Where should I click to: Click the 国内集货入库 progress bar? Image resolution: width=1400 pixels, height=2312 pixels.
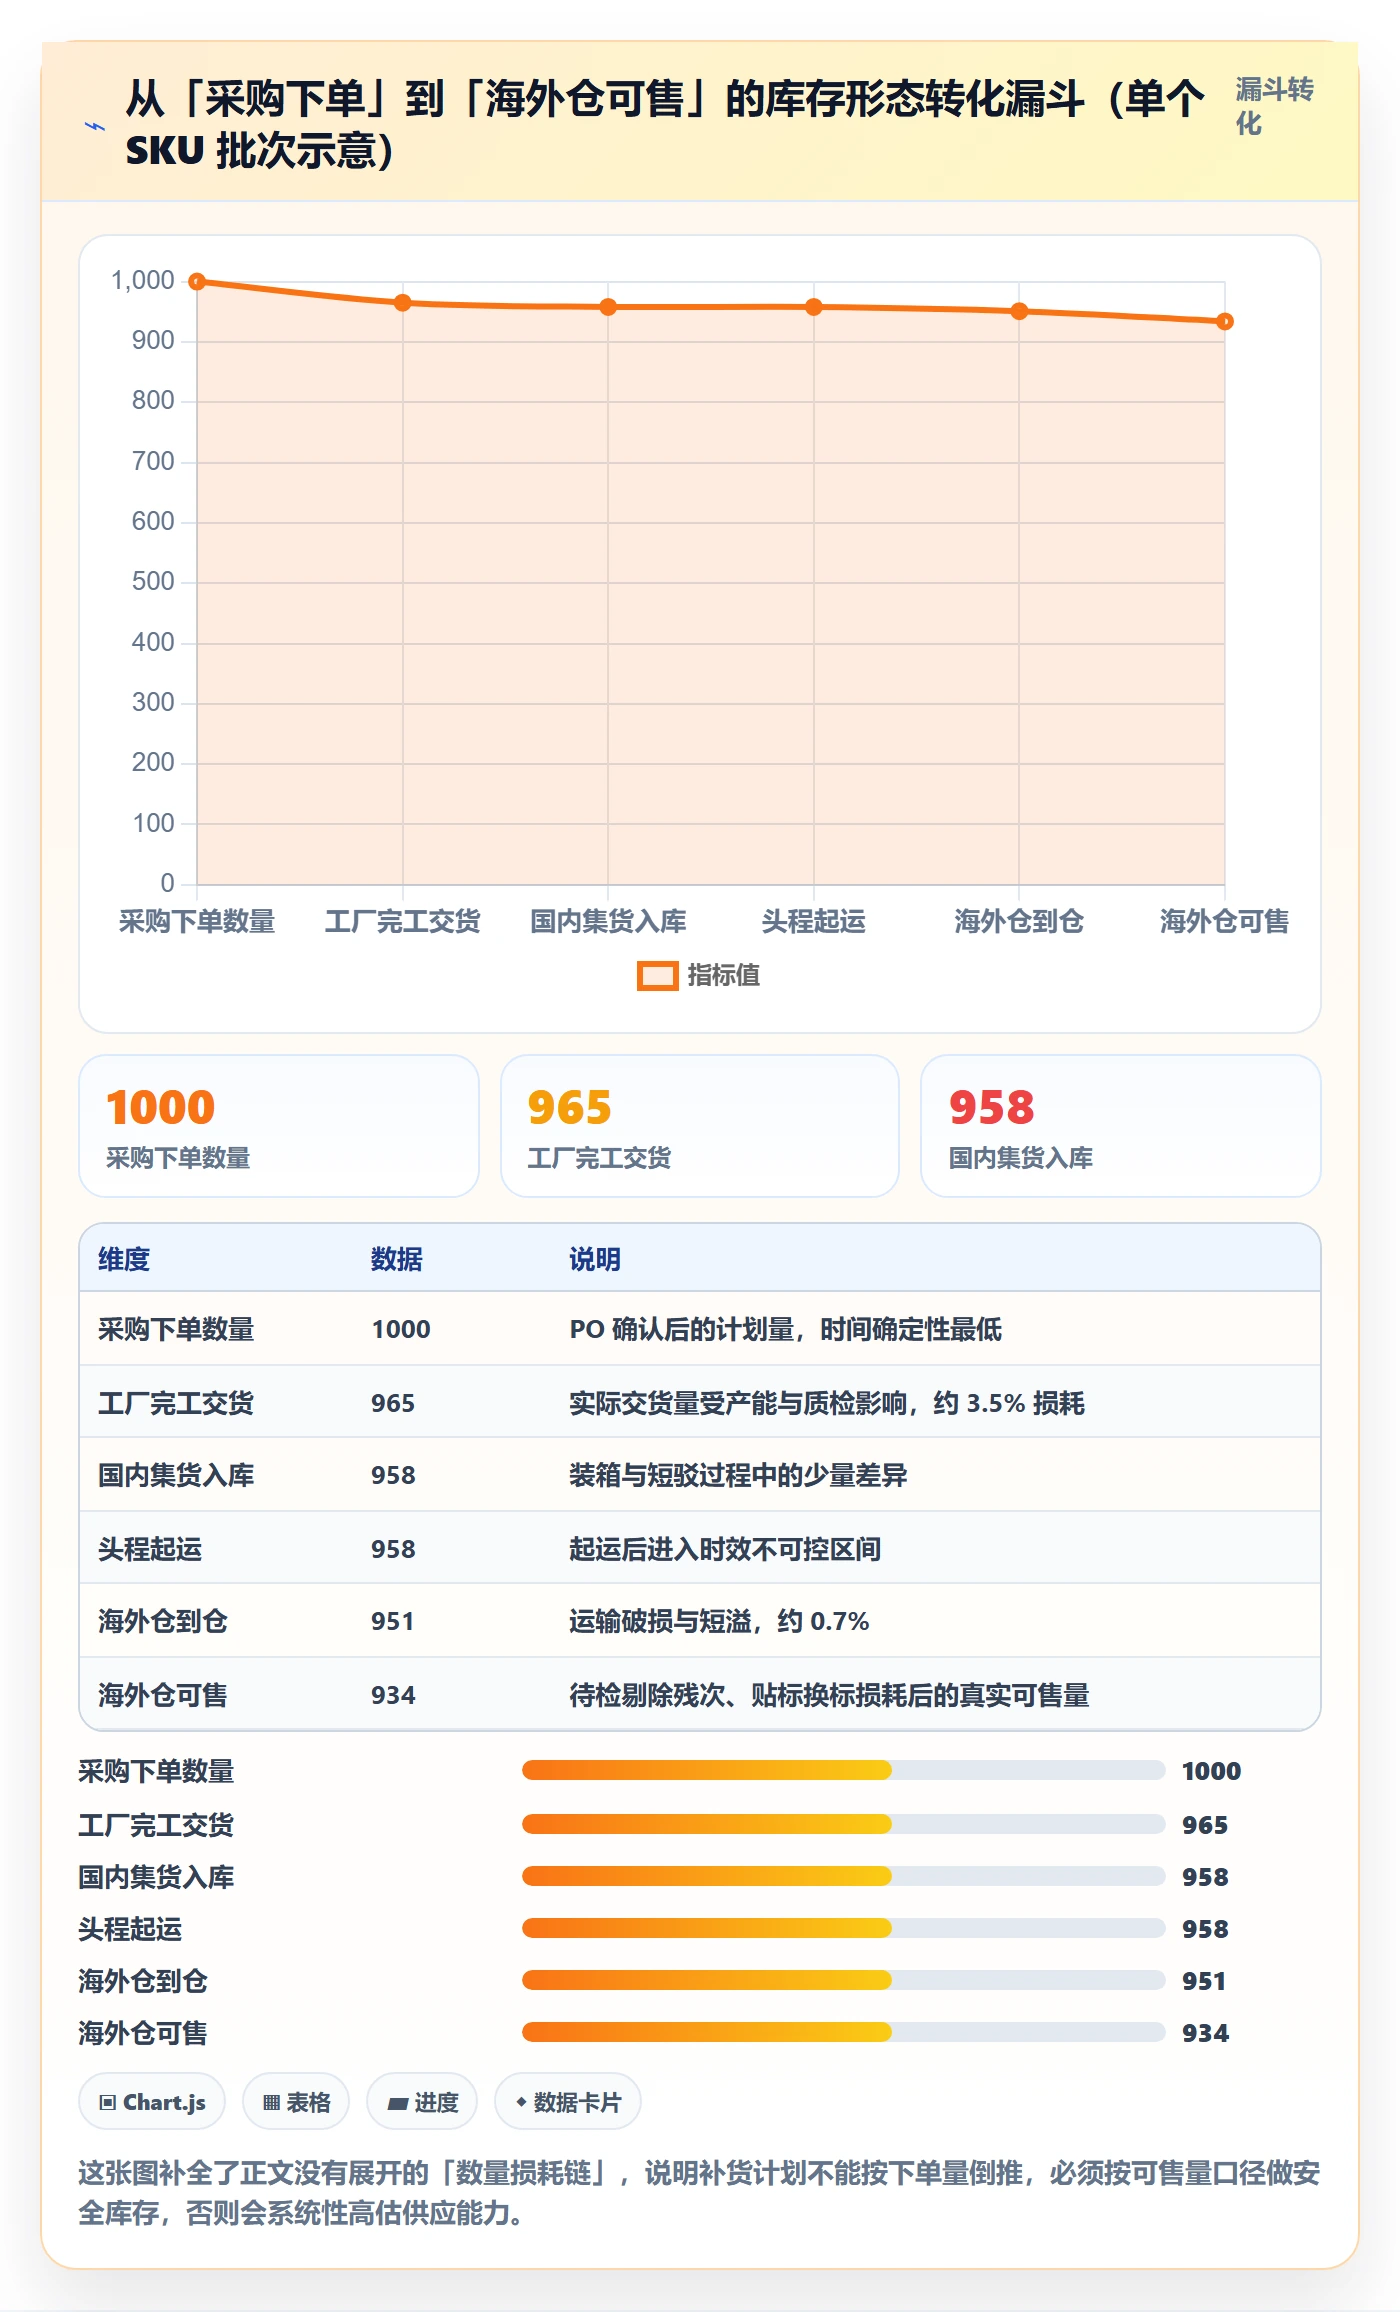tap(843, 1876)
